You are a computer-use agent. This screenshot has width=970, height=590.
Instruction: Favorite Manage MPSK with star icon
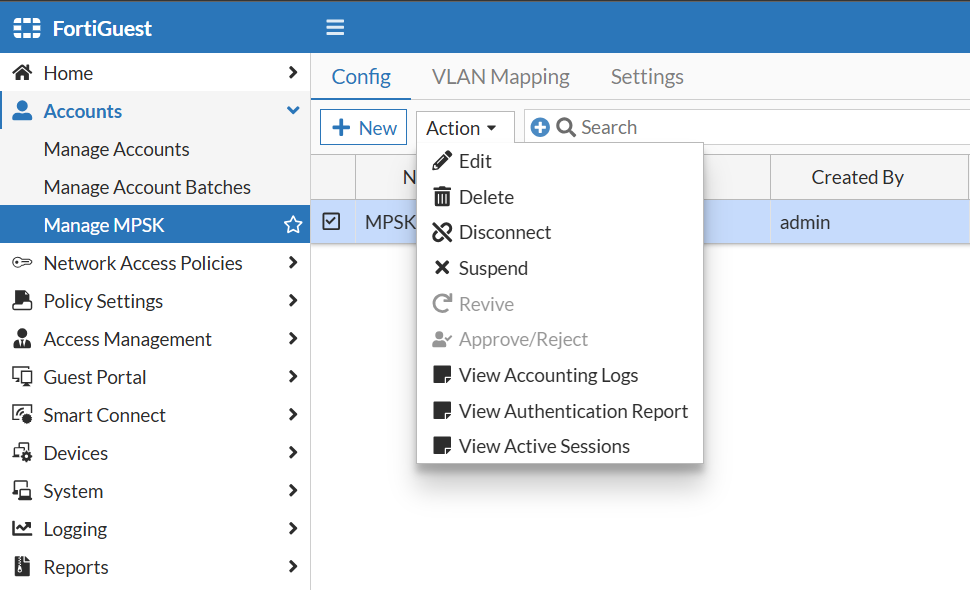pos(293,226)
